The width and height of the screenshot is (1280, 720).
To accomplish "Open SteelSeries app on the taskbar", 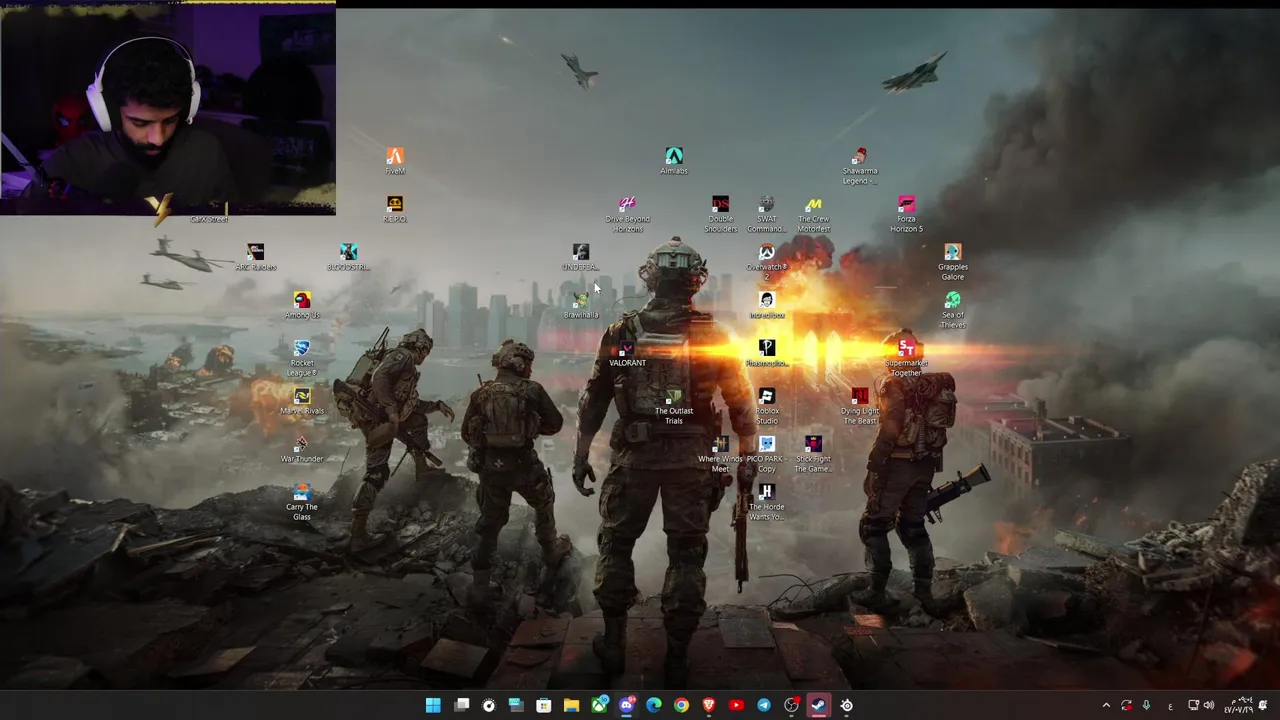I will 846,705.
